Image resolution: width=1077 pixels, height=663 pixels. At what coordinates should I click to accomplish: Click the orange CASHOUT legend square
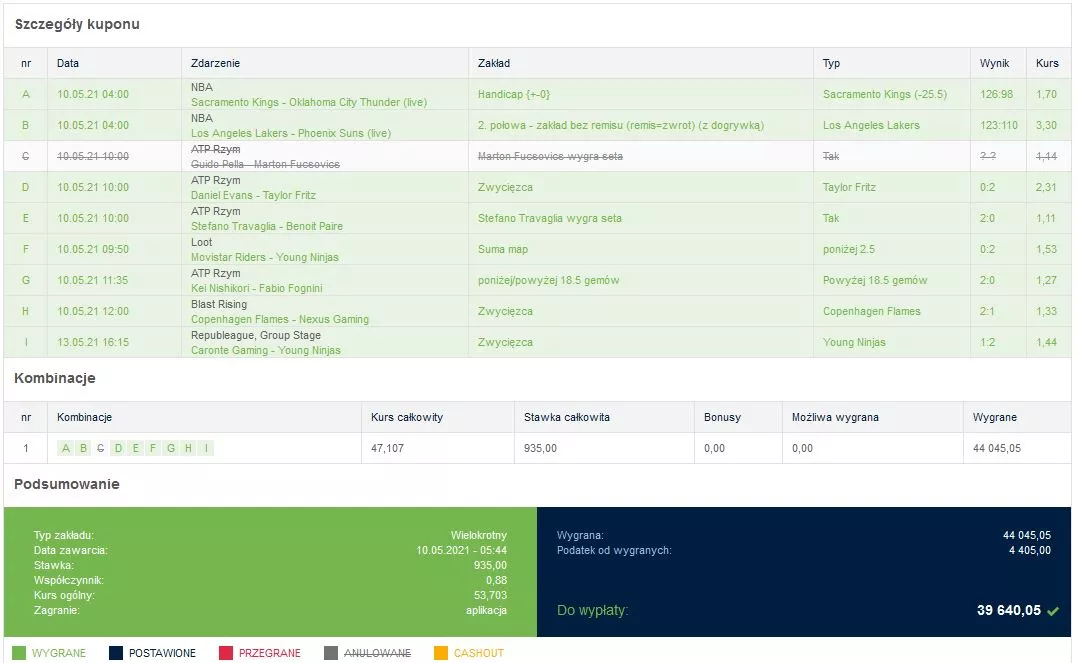point(441,653)
